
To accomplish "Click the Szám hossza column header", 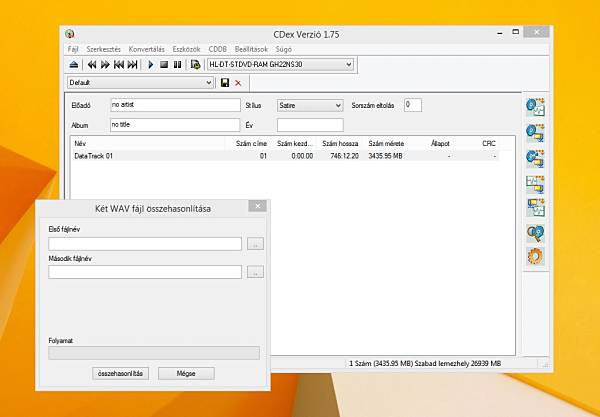I will point(340,143).
